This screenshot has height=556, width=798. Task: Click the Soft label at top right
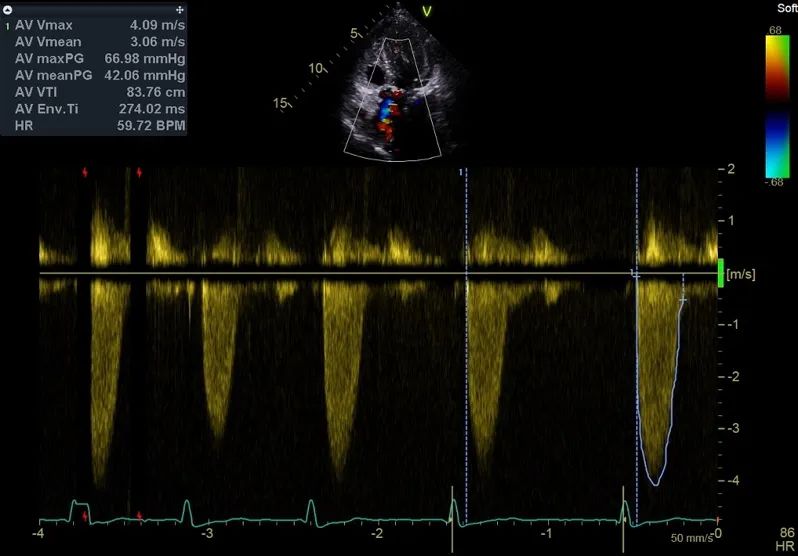786,8
